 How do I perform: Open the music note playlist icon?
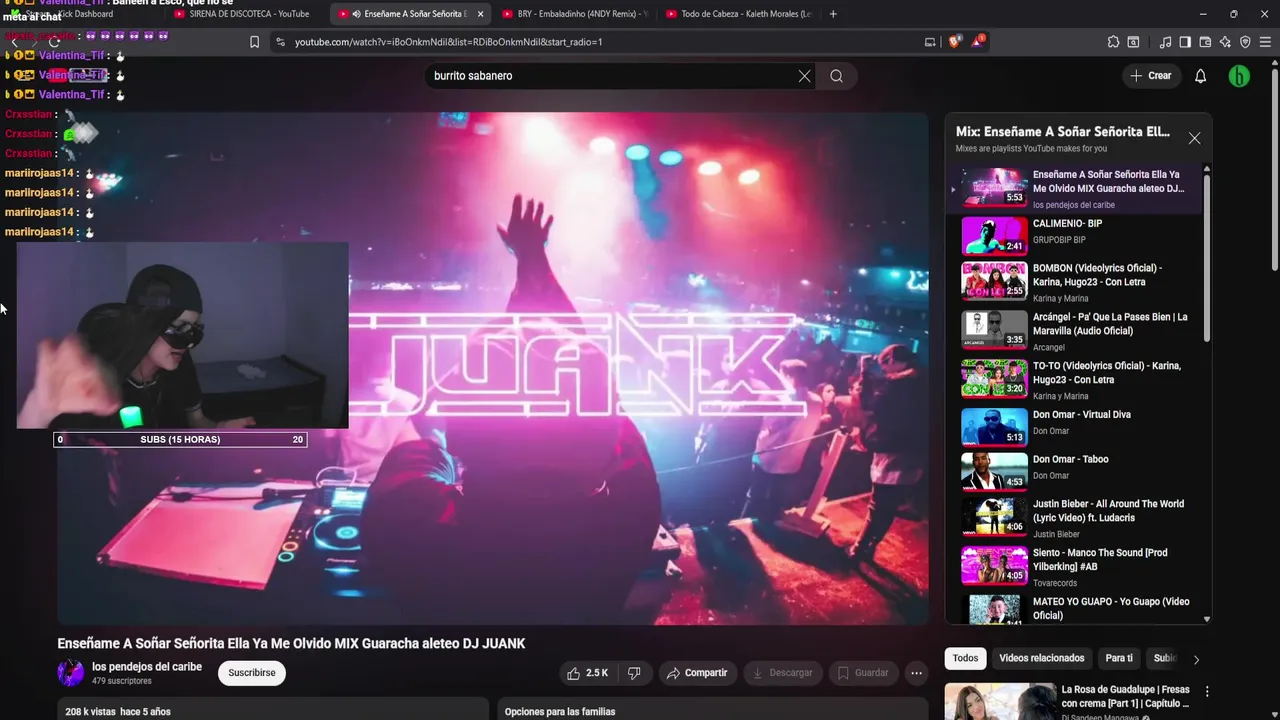click(x=1165, y=42)
